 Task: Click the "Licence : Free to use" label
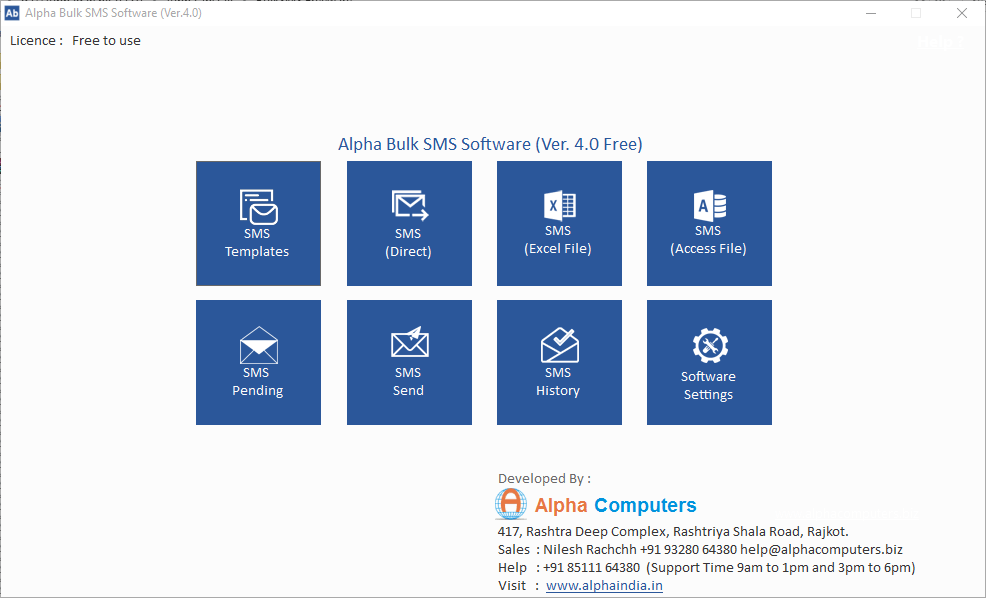[76, 41]
